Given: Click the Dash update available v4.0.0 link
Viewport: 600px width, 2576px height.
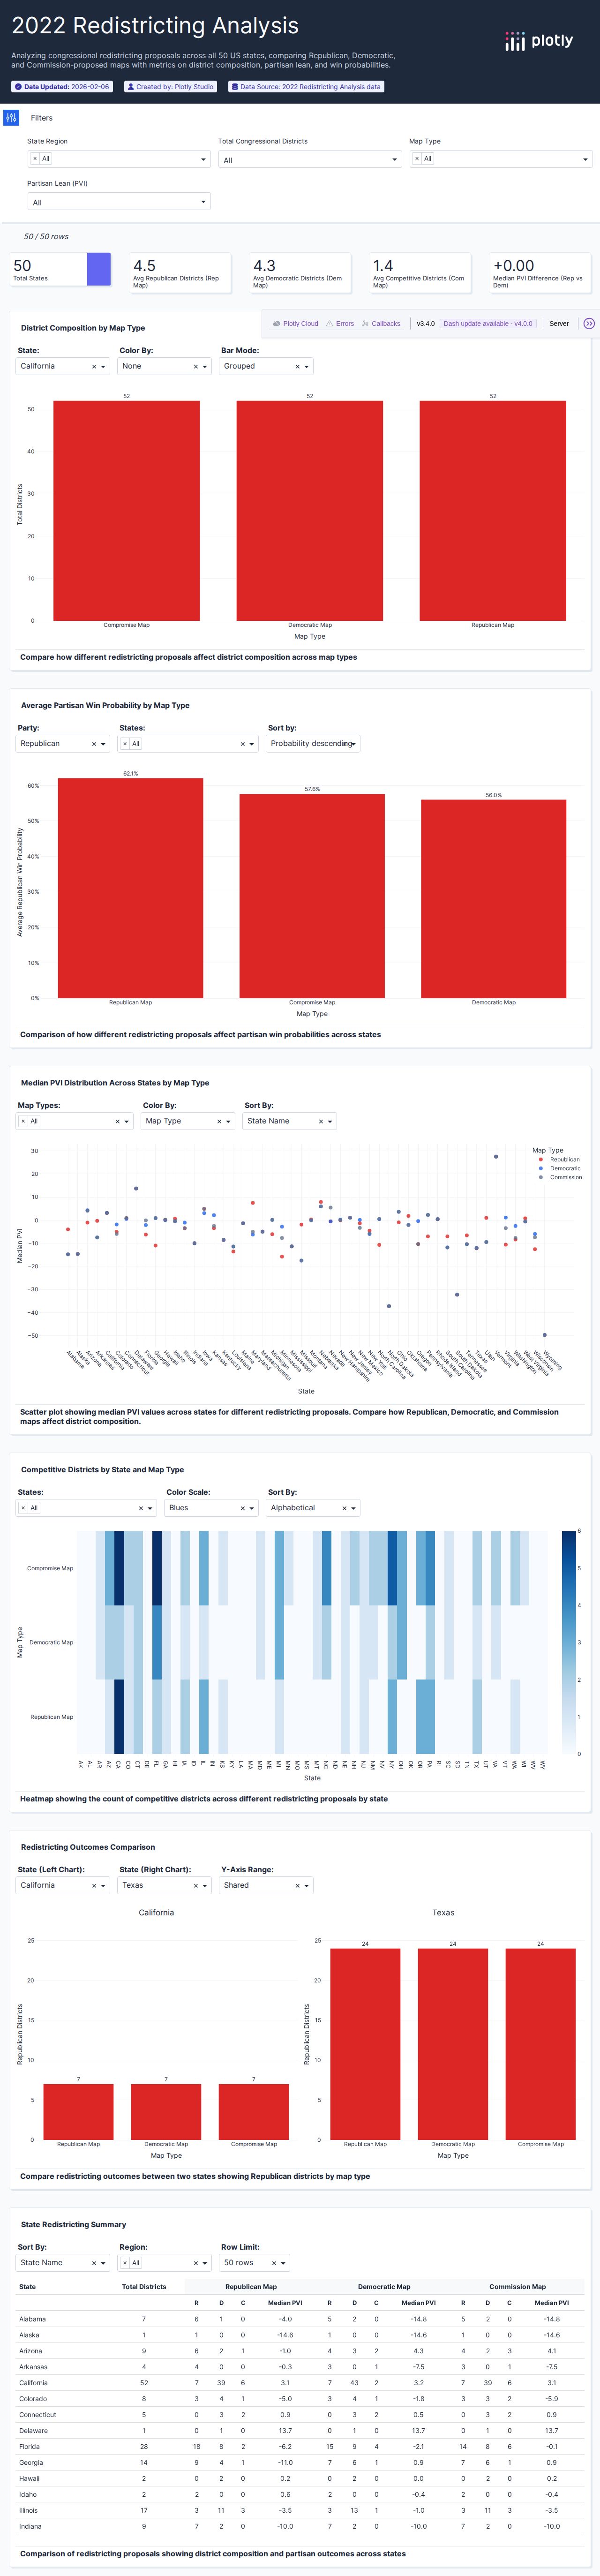Looking at the screenshot, I should pyautogui.click(x=488, y=324).
